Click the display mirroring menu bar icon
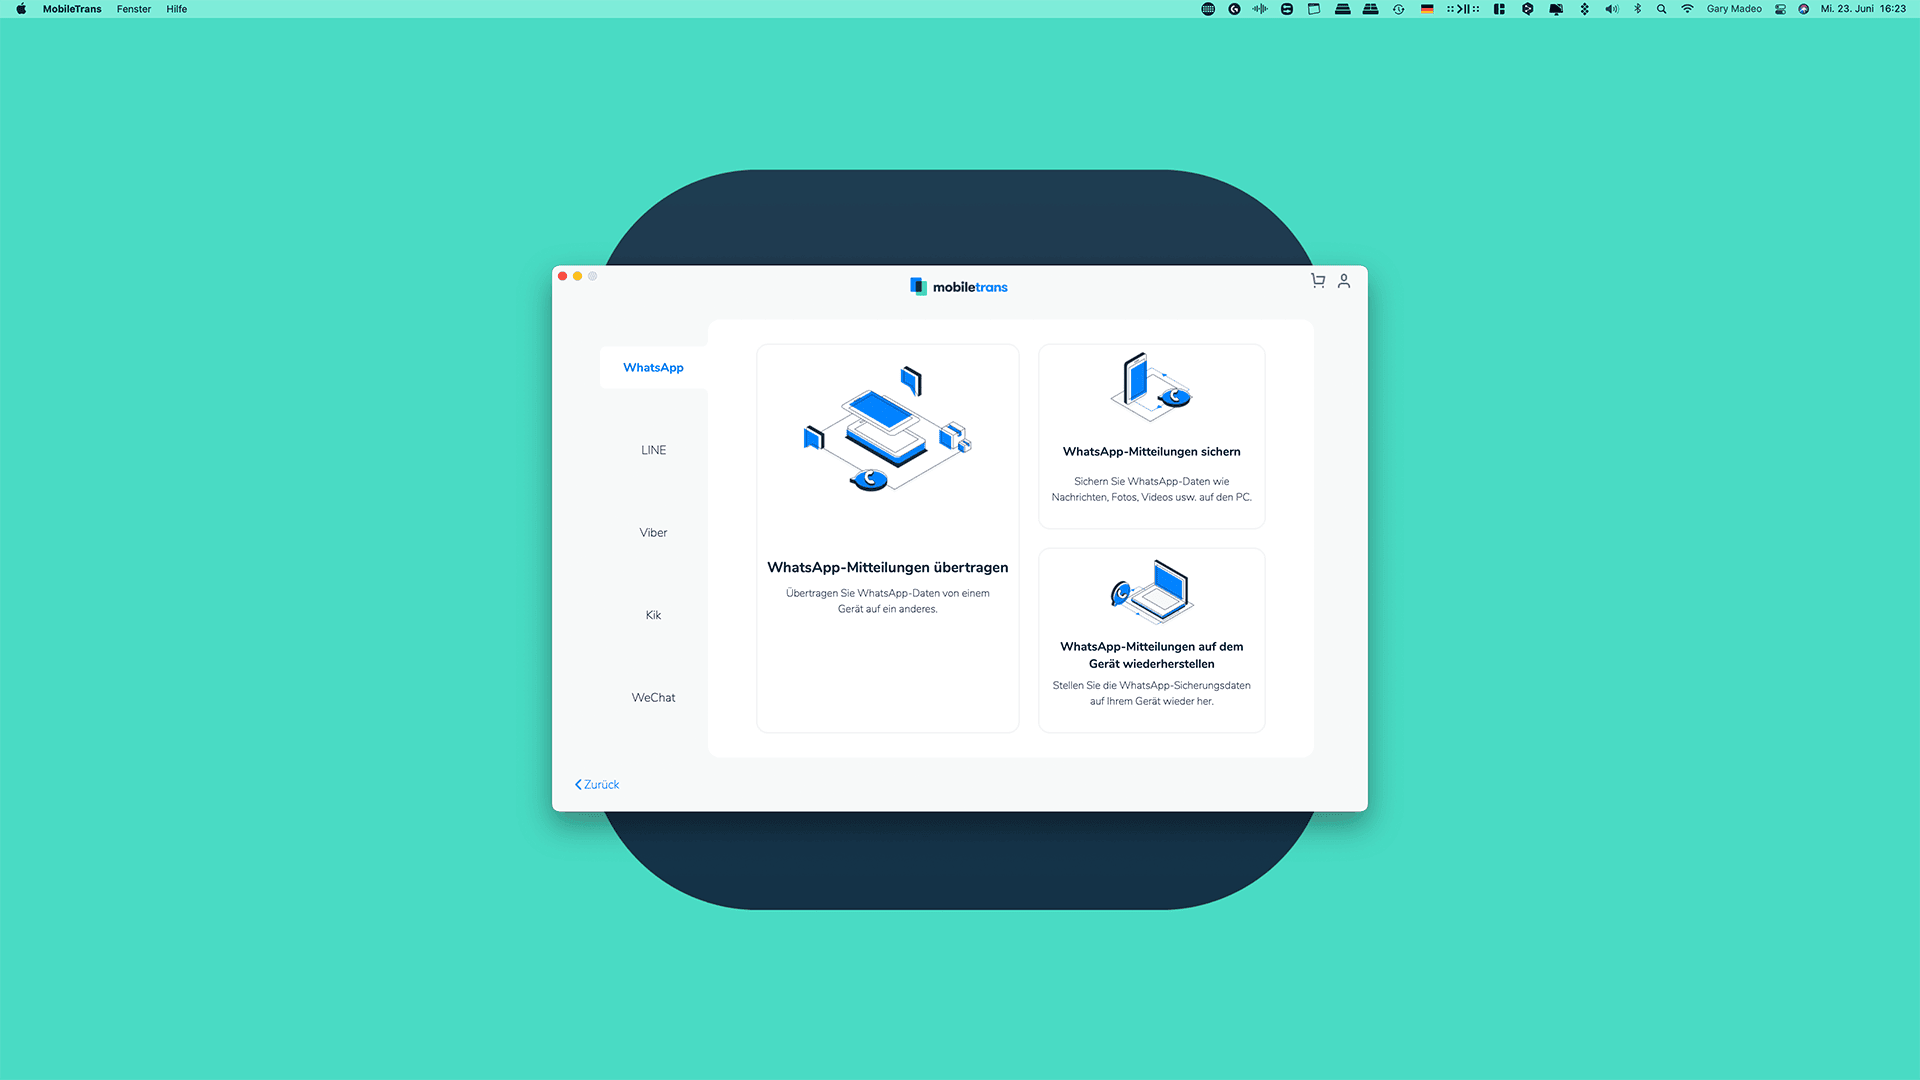 tap(1556, 9)
